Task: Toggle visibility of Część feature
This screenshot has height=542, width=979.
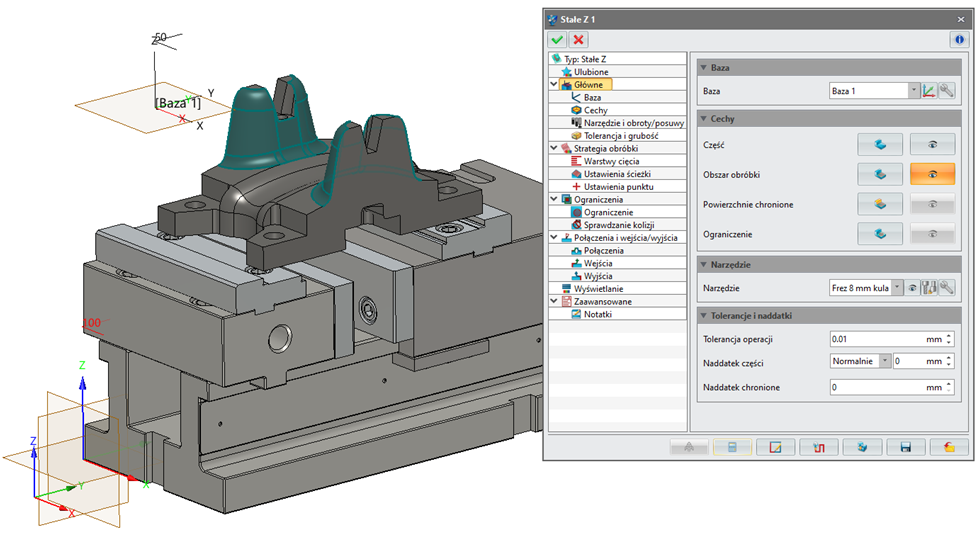Action: [932, 145]
